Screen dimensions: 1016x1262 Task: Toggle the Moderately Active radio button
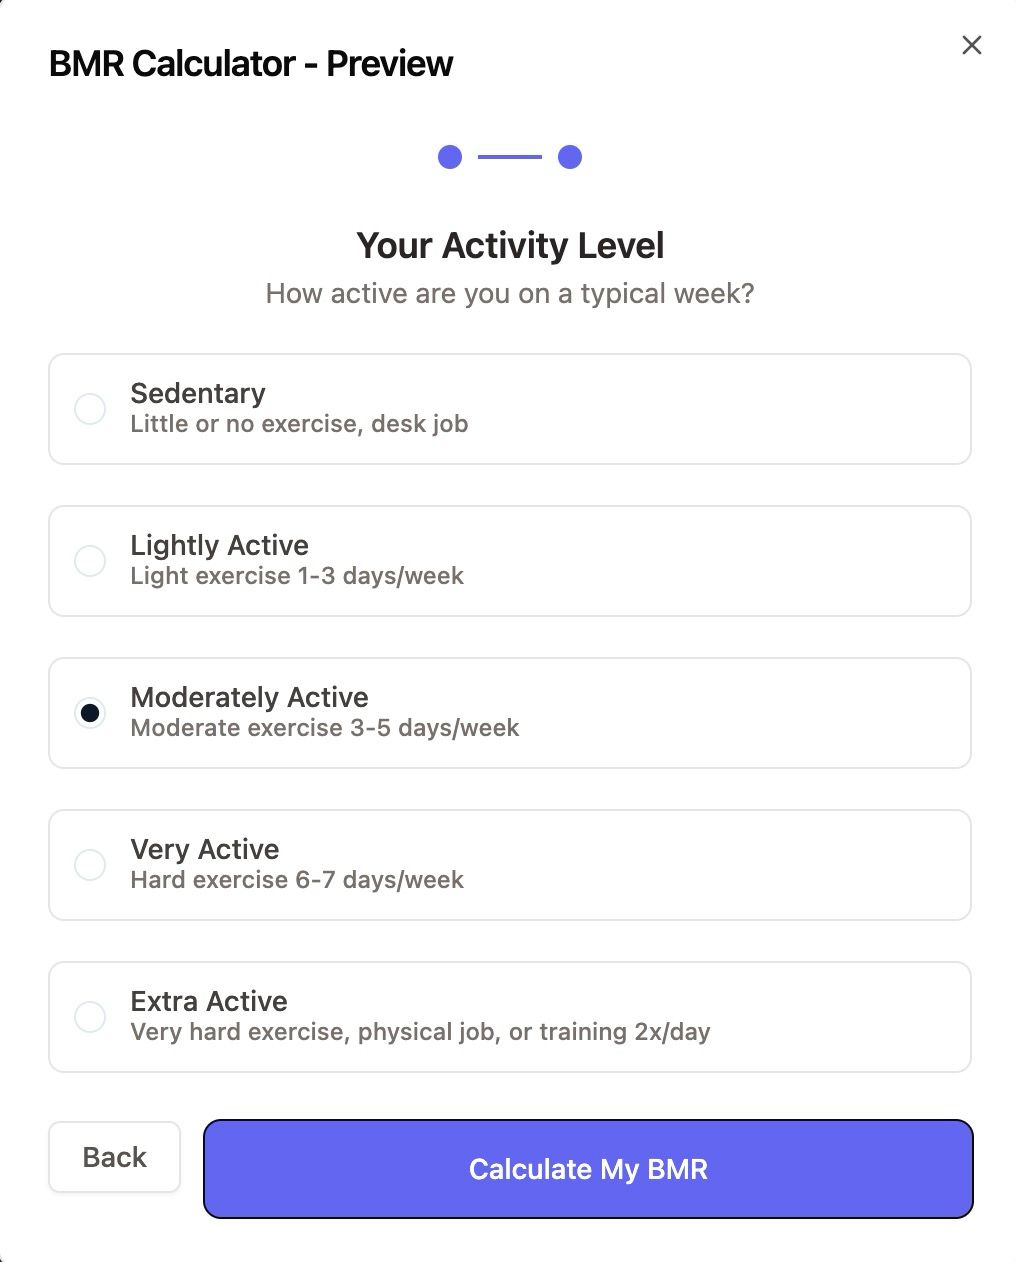90,713
